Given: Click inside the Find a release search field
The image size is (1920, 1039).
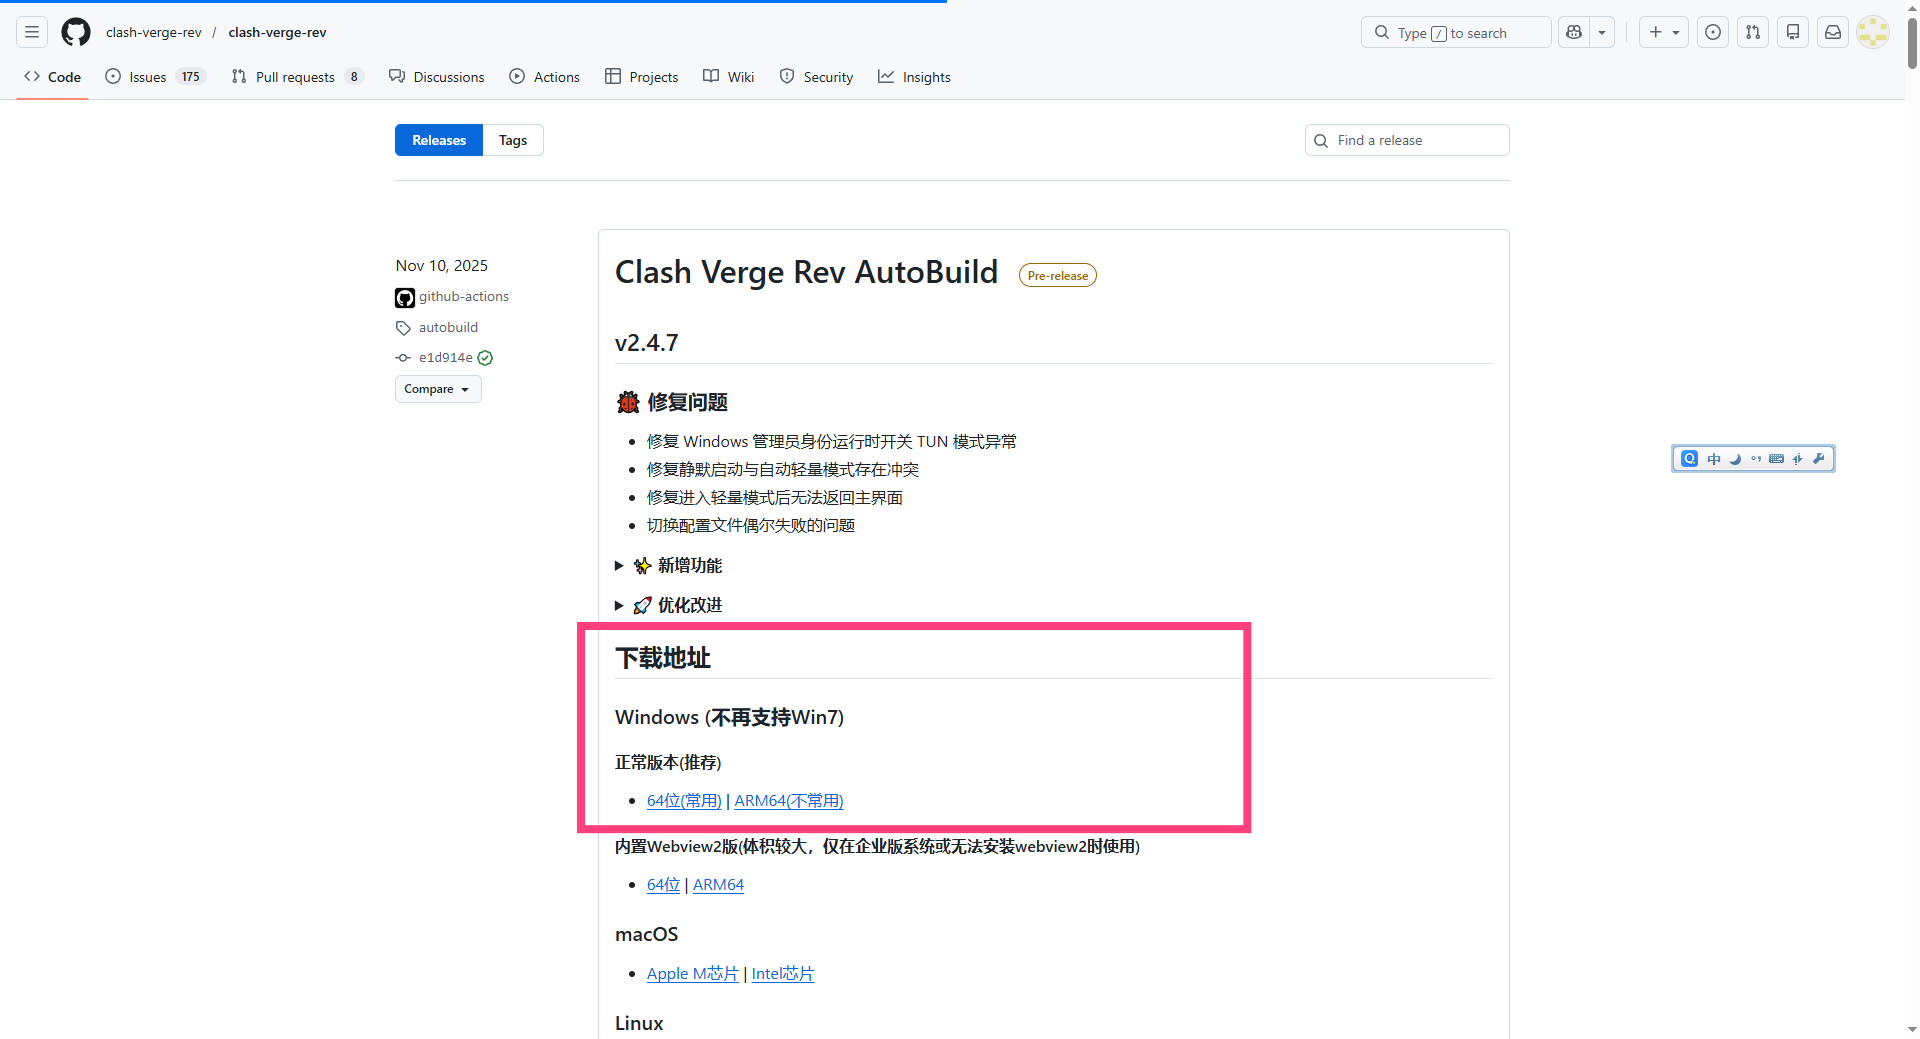Looking at the screenshot, I should [x=1406, y=140].
